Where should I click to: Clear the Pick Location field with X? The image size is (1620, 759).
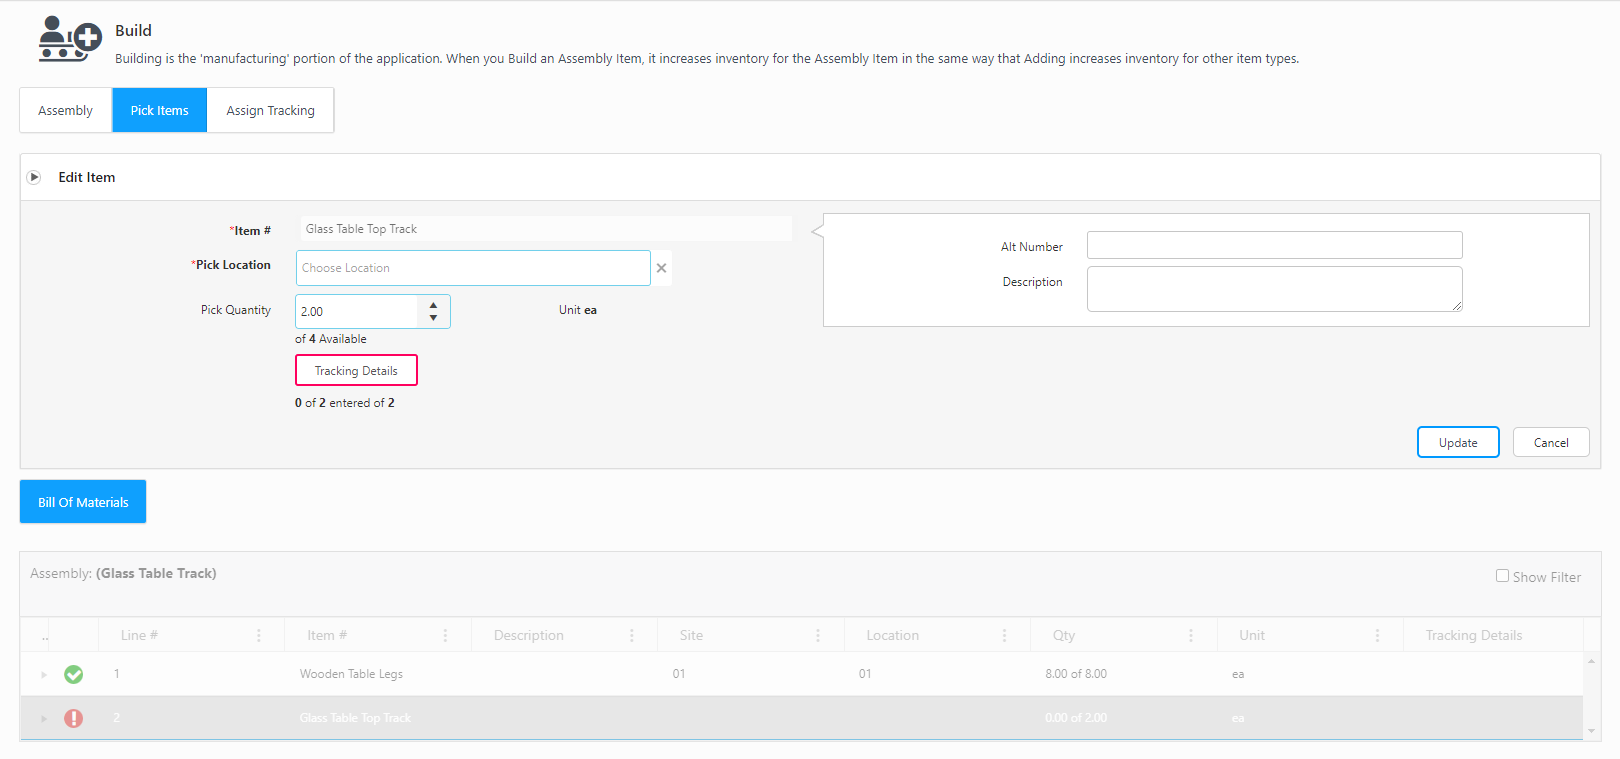661,268
